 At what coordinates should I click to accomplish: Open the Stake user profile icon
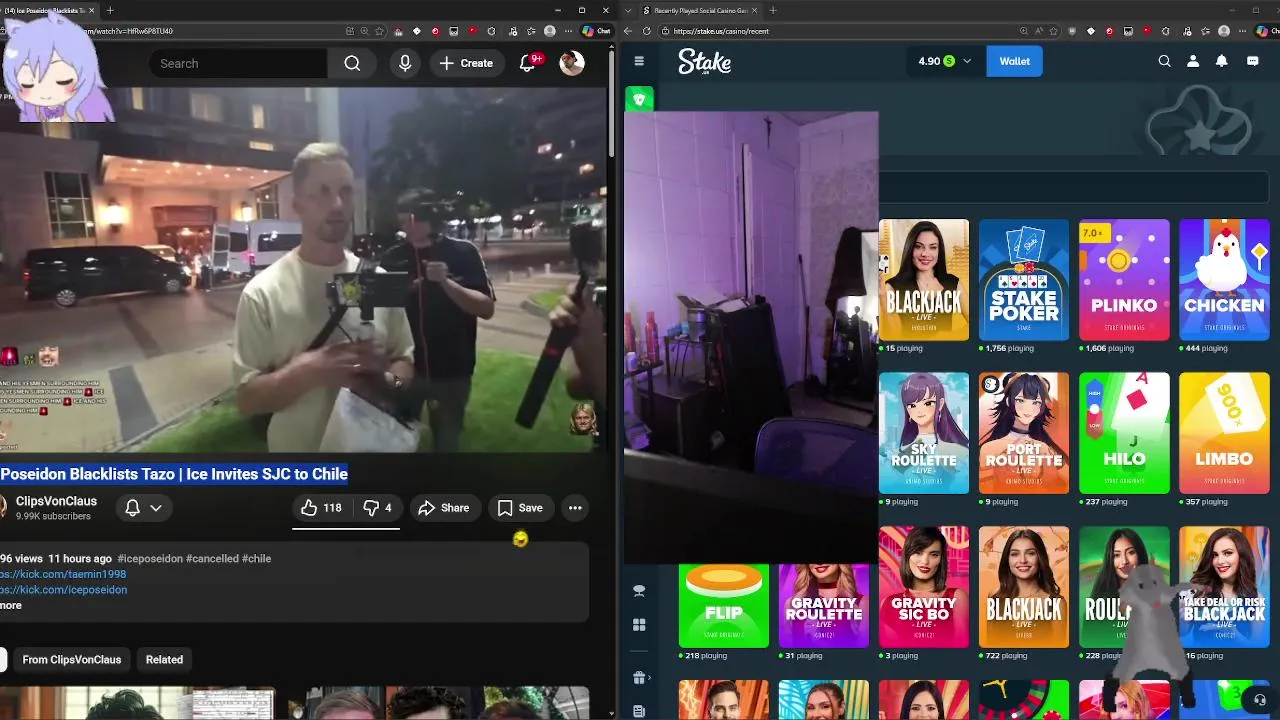[1193, 61]
